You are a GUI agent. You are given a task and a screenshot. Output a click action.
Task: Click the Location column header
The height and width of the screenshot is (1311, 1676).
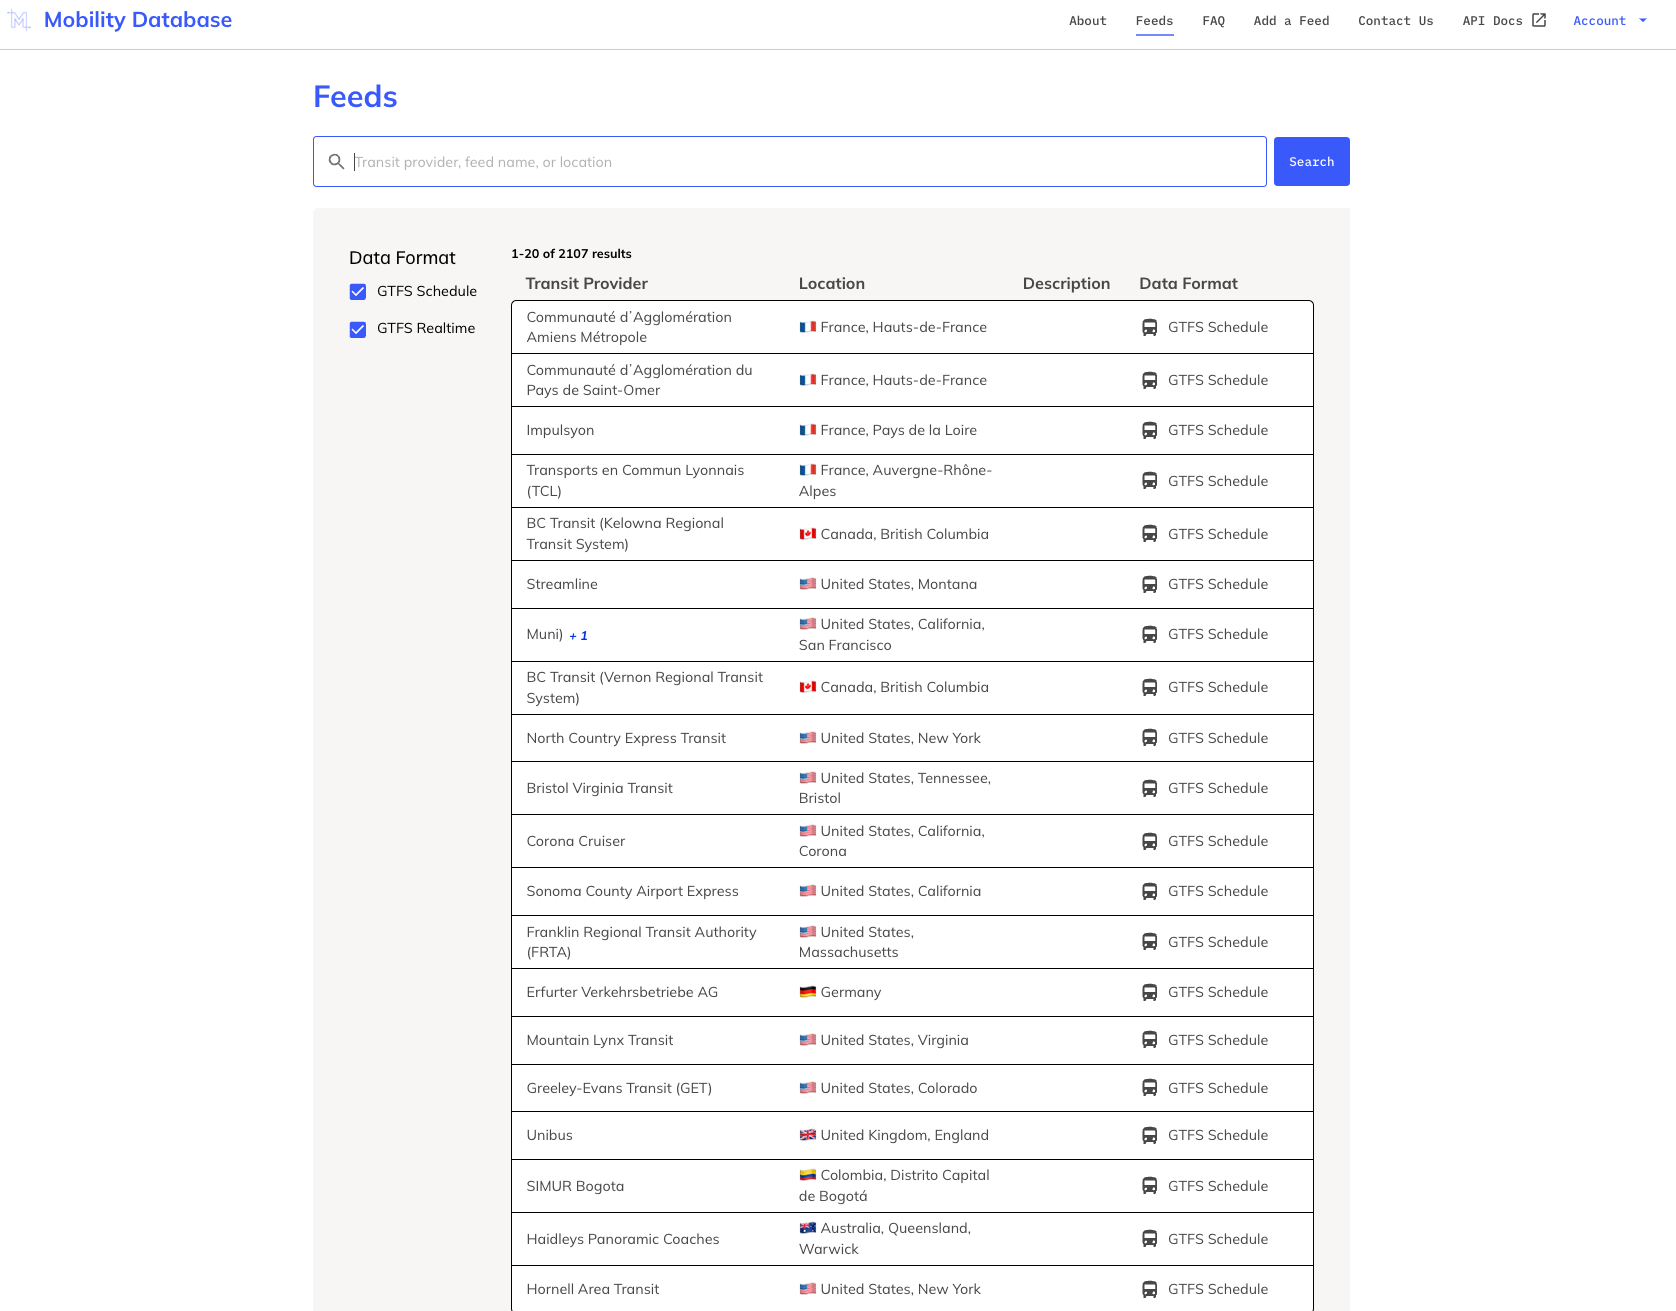click(x=831, y=284)
